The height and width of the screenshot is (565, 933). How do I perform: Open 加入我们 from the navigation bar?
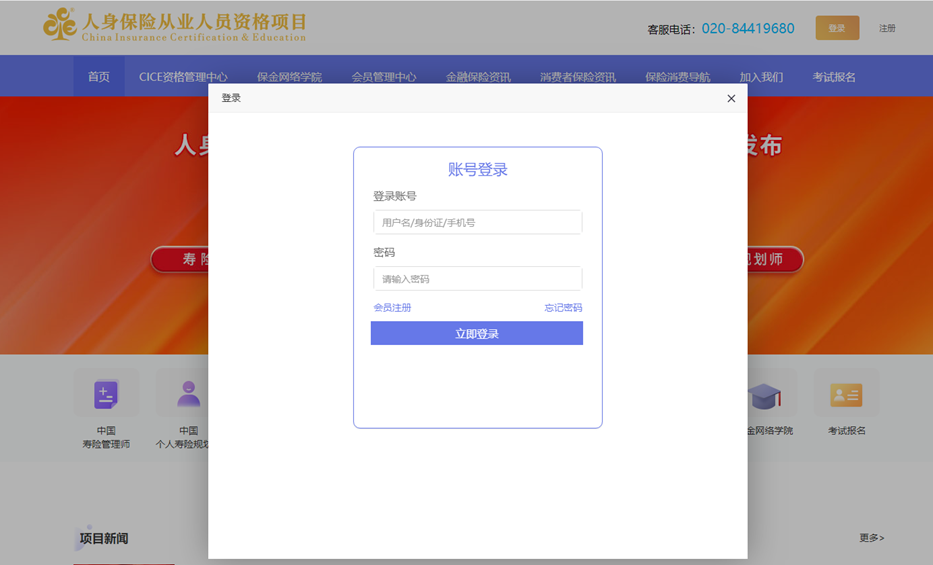point(761,77)
